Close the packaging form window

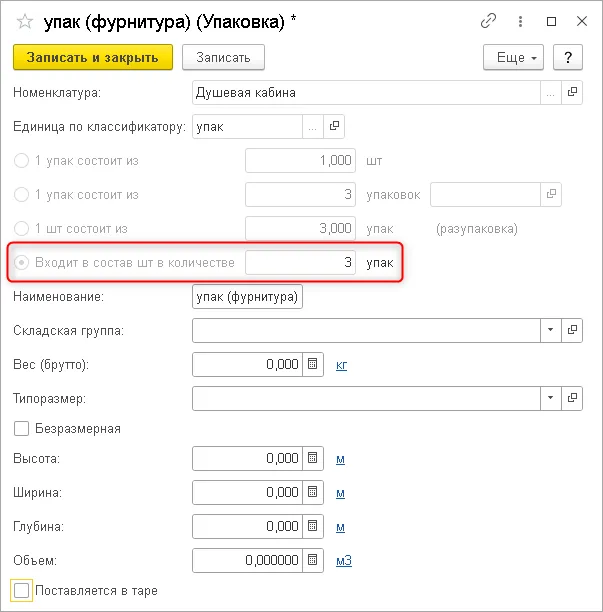(x=582, y=21)
